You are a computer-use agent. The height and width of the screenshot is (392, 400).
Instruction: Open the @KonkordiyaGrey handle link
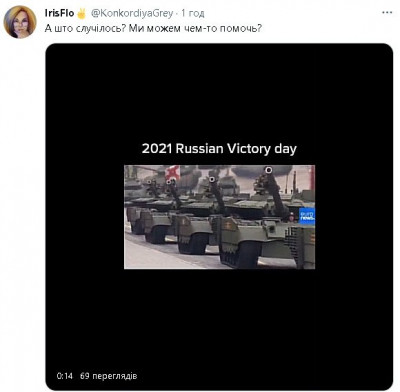point(132,13)
